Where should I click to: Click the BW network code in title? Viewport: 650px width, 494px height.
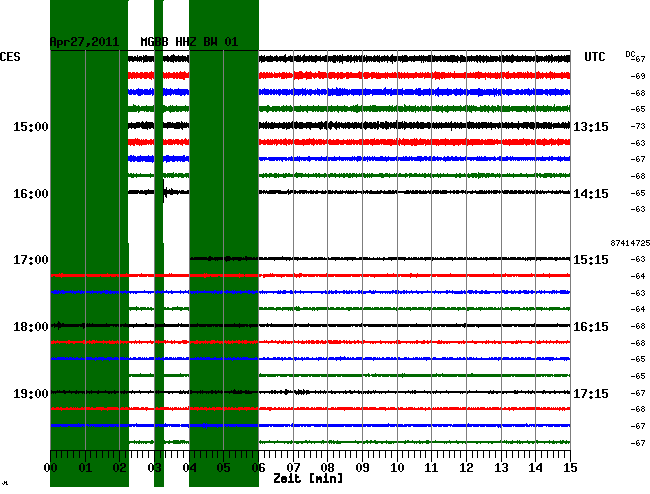pos(210,42)
